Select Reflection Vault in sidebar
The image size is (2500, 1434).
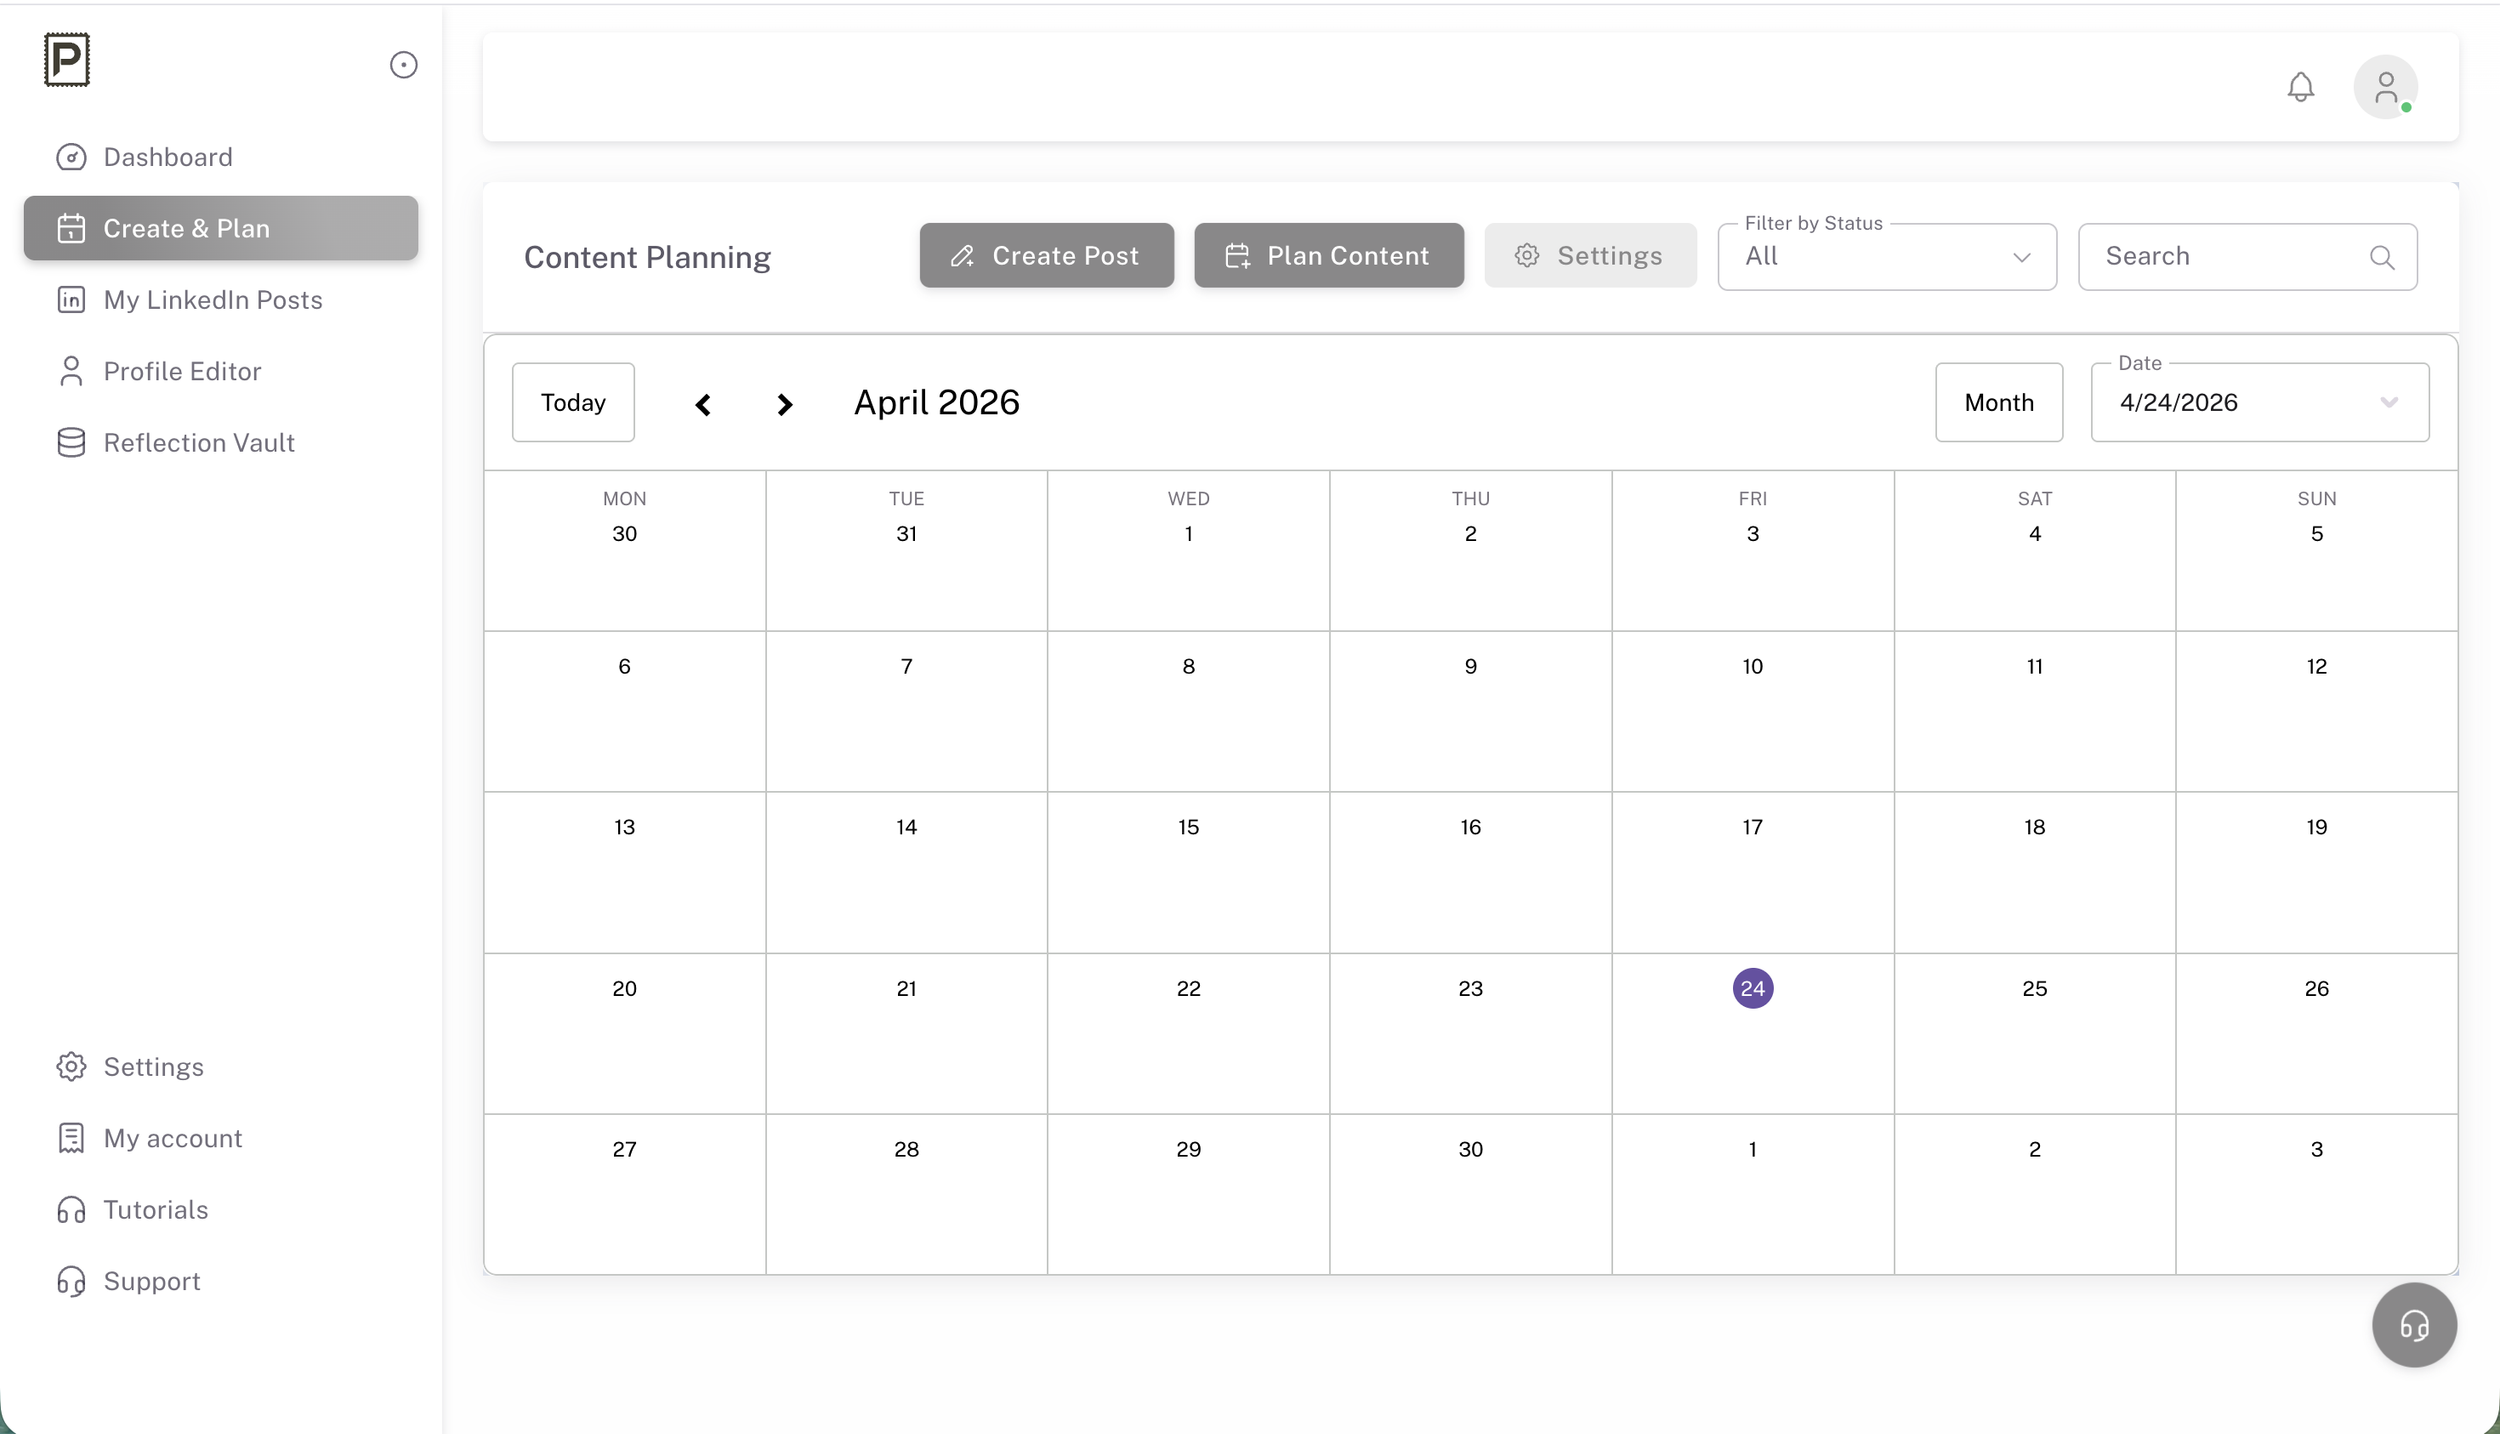click(x=198, y=443)
